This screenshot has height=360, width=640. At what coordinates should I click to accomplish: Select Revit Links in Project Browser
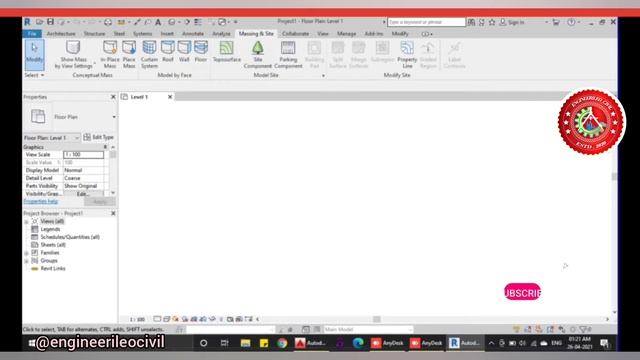[53, 269]
